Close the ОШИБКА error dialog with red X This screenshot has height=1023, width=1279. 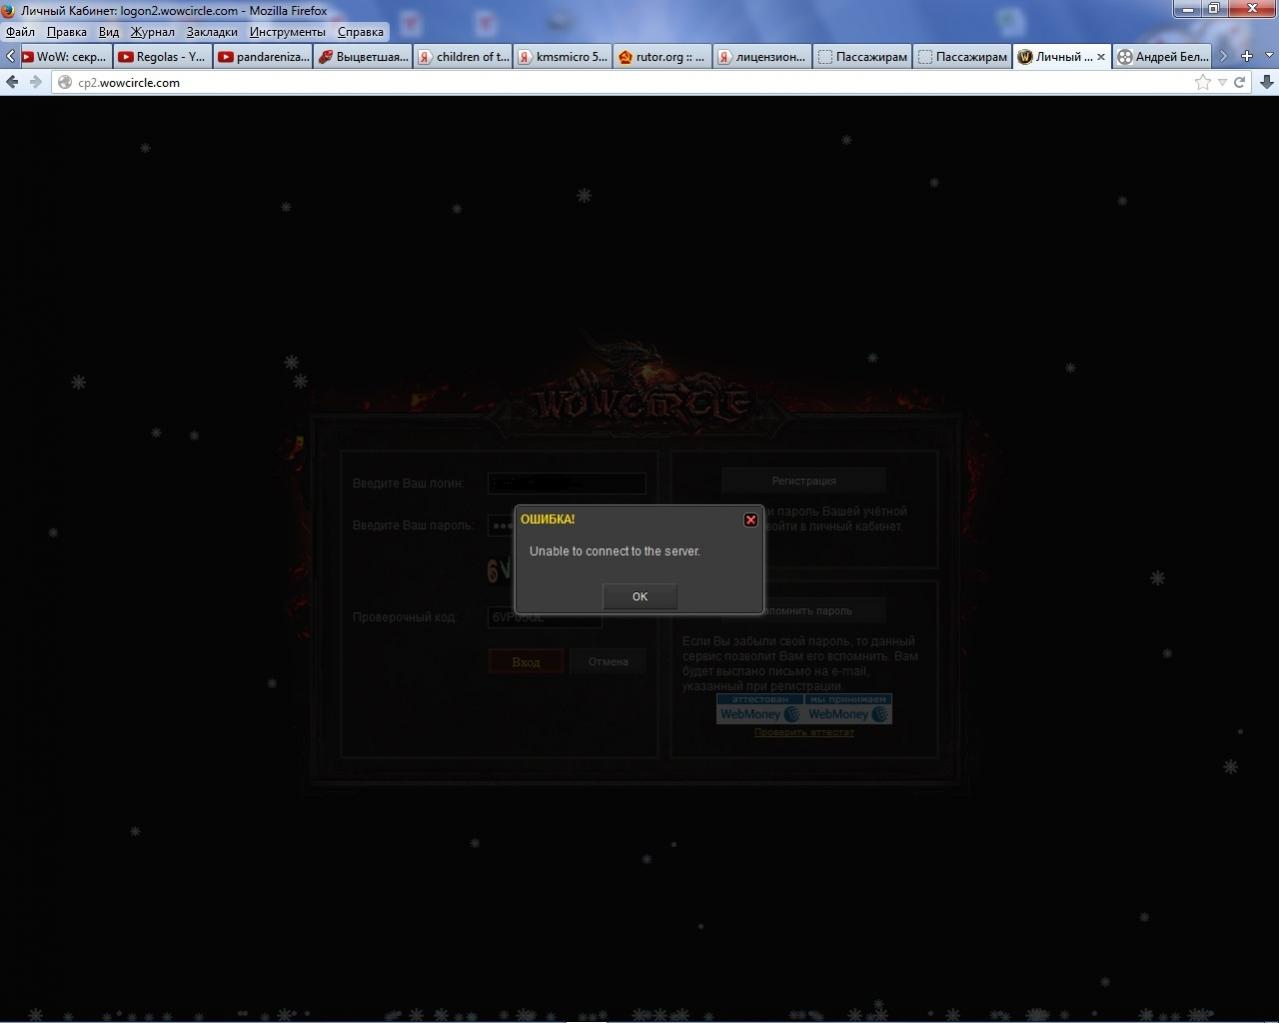coord(750,520)
